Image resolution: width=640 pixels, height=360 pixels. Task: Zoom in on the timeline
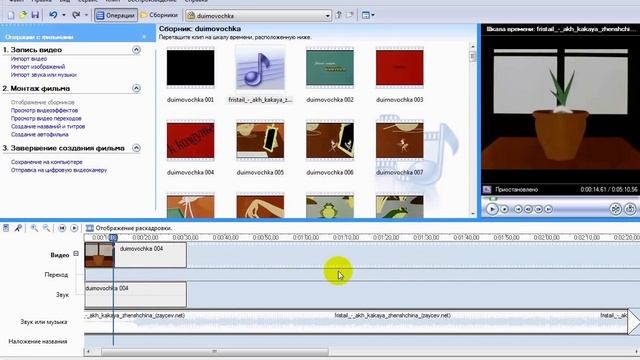pos(34,228)
